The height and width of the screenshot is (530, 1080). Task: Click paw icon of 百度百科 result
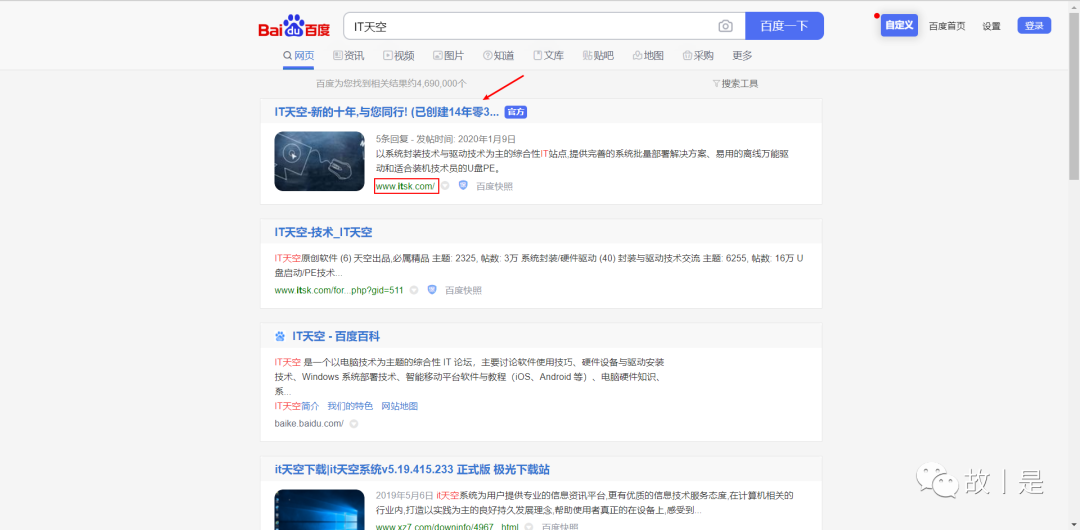[x=280, y=337]
